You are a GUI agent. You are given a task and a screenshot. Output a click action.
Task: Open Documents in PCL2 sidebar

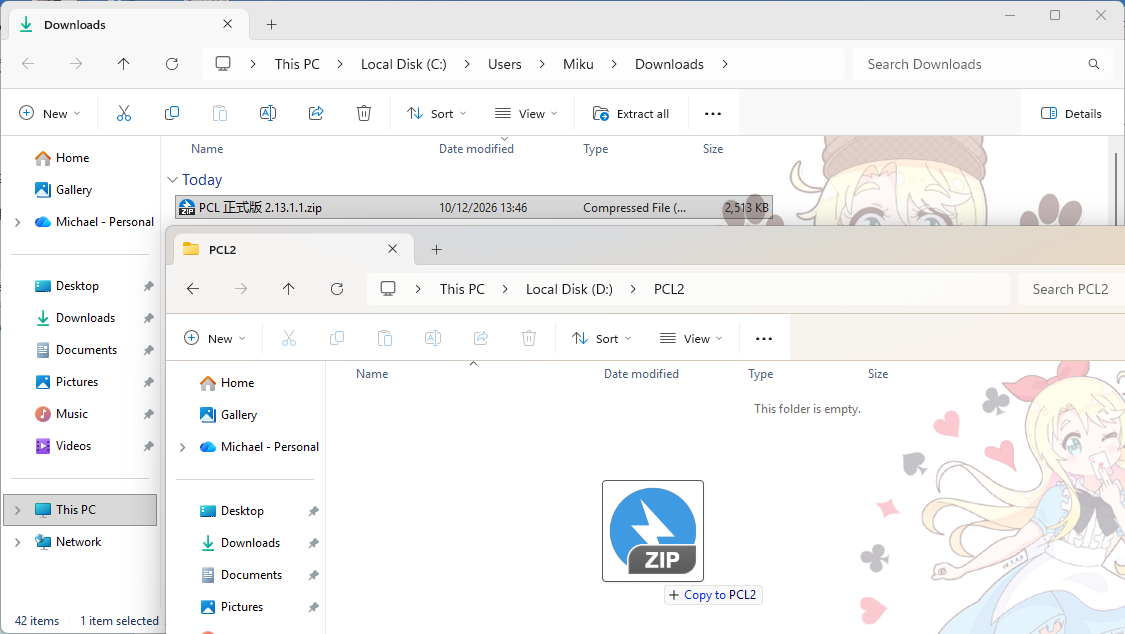tap(241, 575)
